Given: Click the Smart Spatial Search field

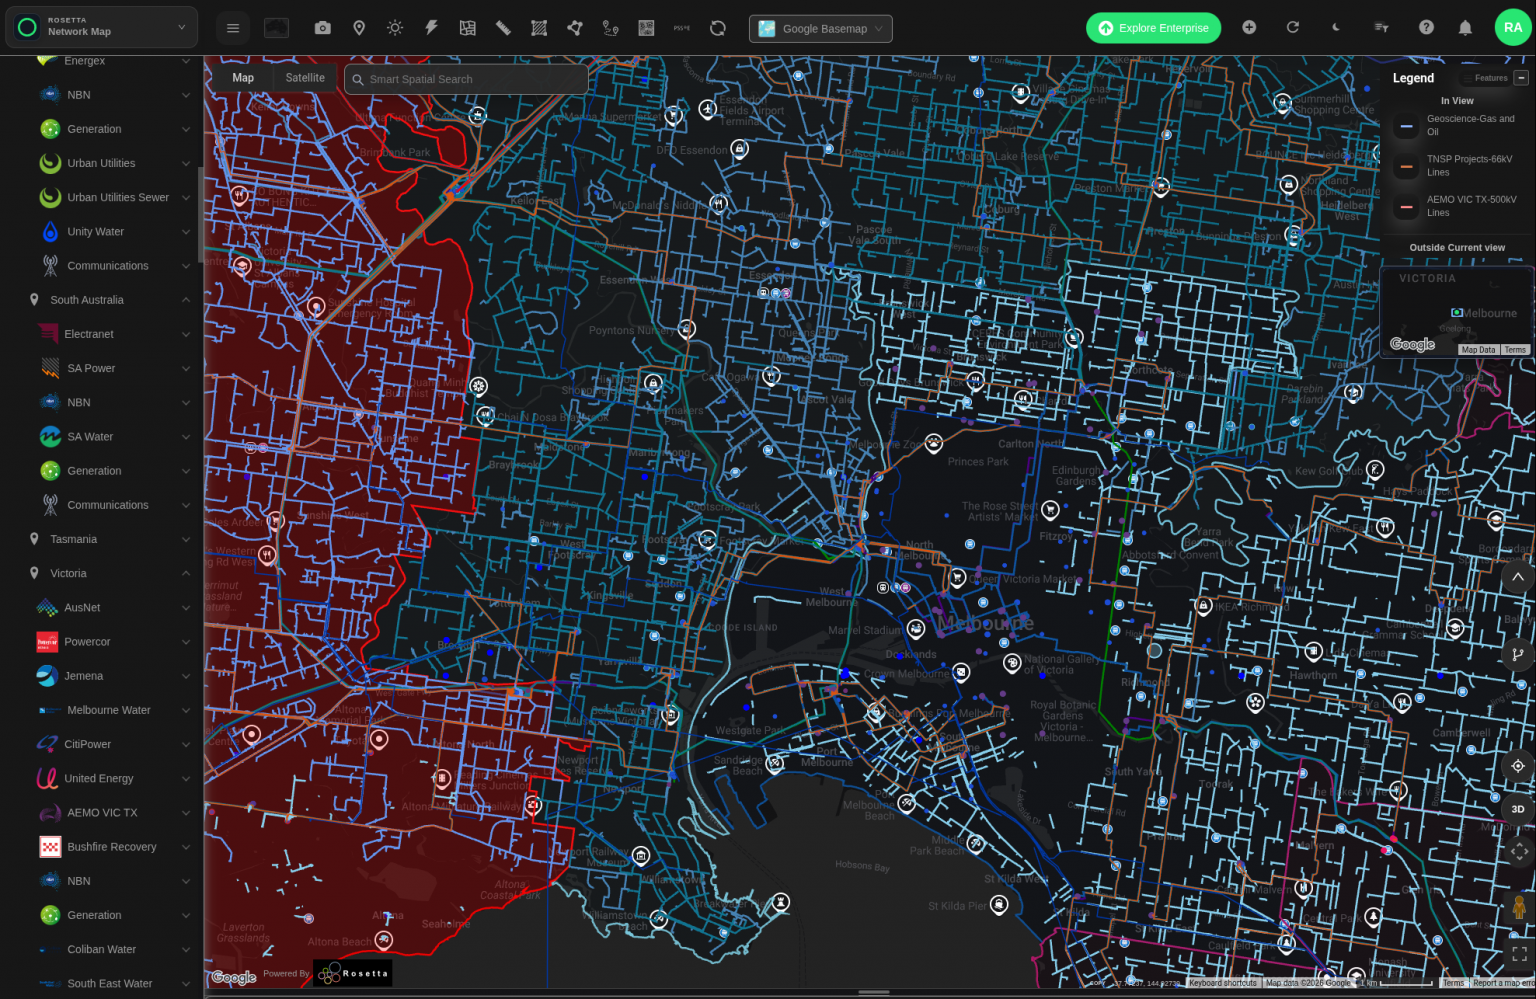Looking at the screenshot, I should (x=466, y=79).
